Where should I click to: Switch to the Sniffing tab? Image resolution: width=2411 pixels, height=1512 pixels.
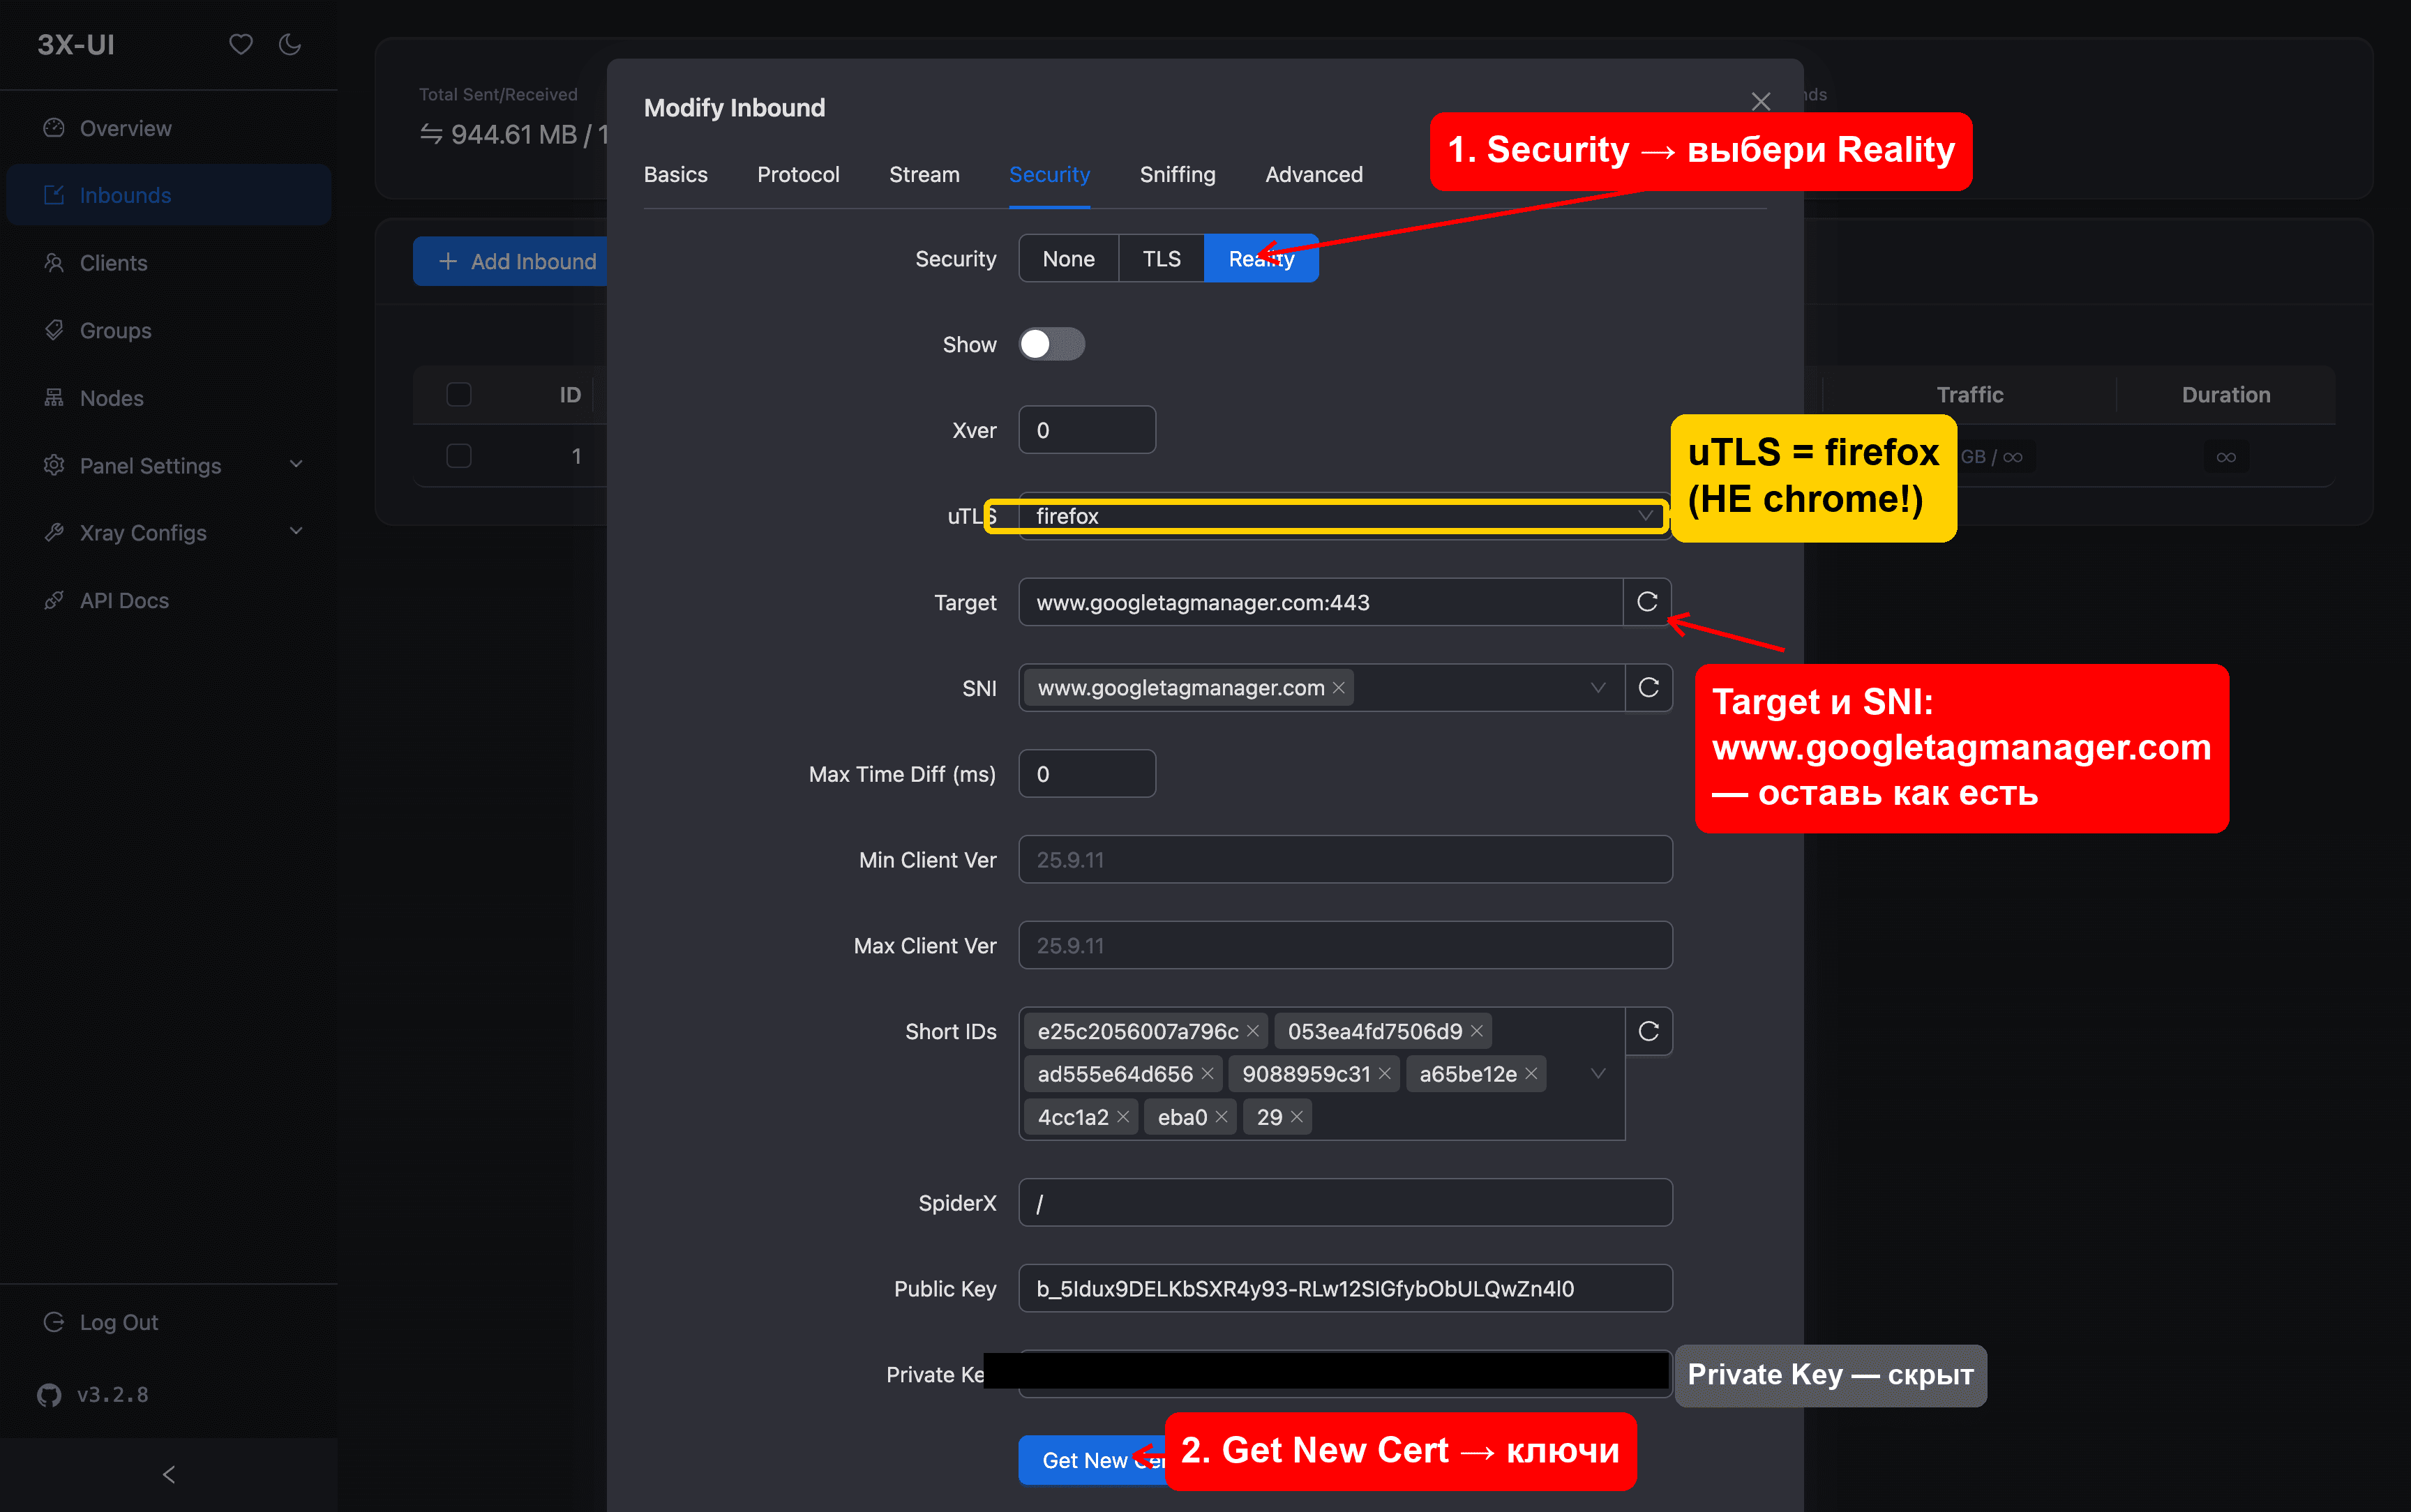1177,174
